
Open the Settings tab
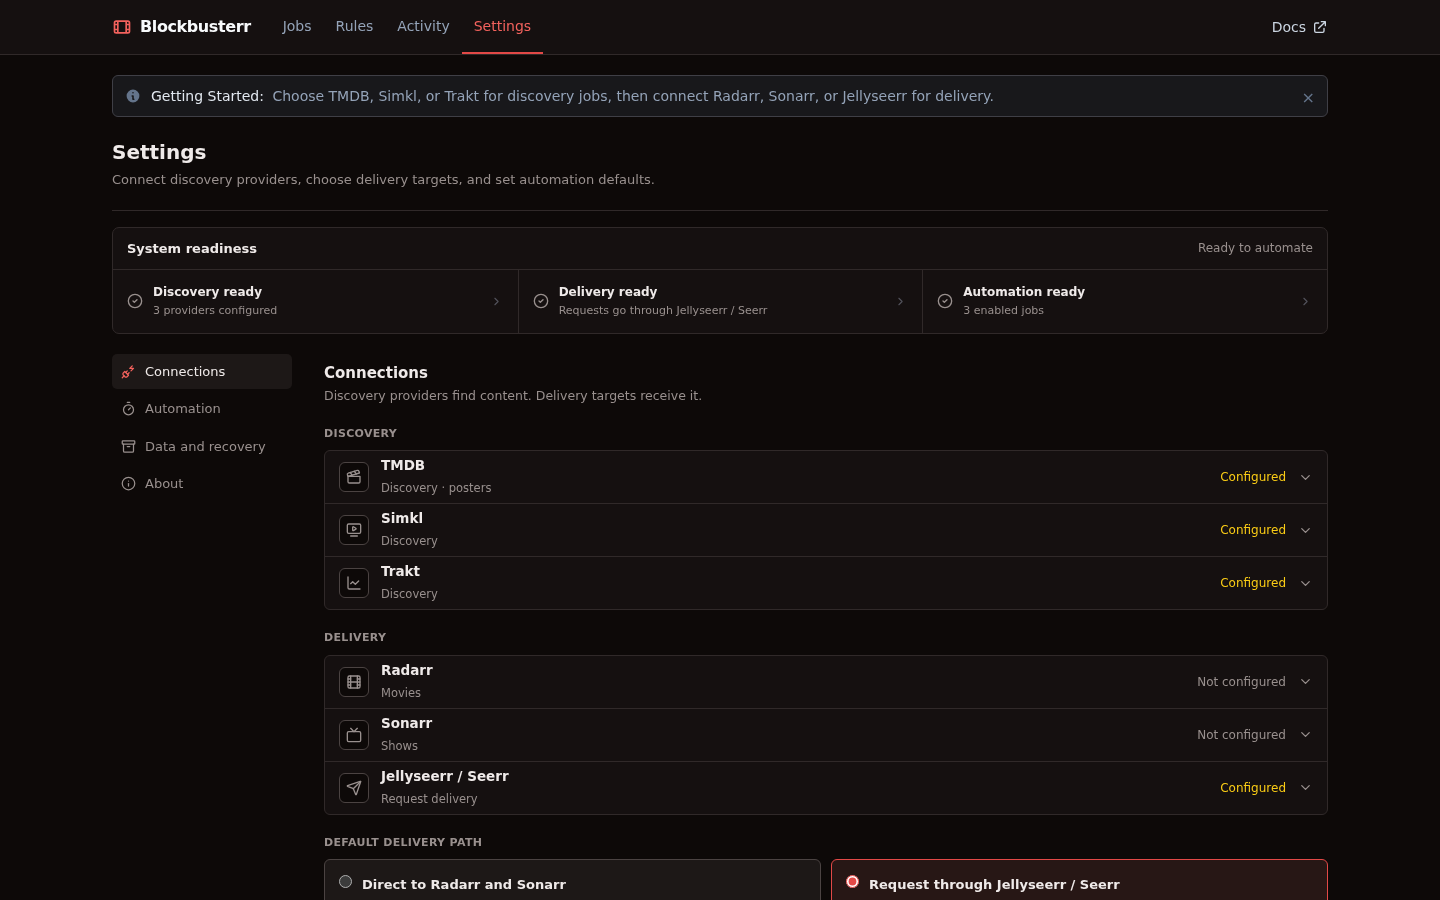502,26
